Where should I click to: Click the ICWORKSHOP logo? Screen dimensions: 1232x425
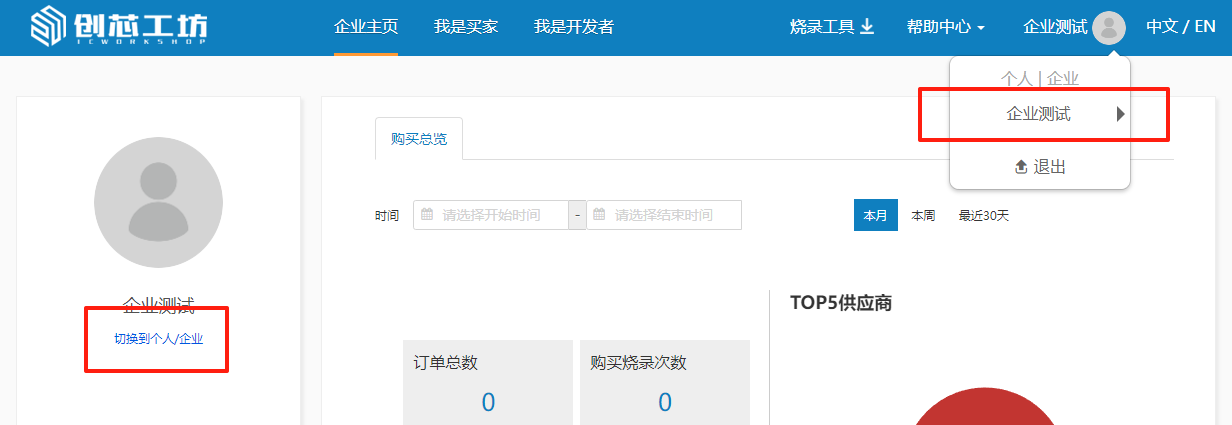coord(118,27)
